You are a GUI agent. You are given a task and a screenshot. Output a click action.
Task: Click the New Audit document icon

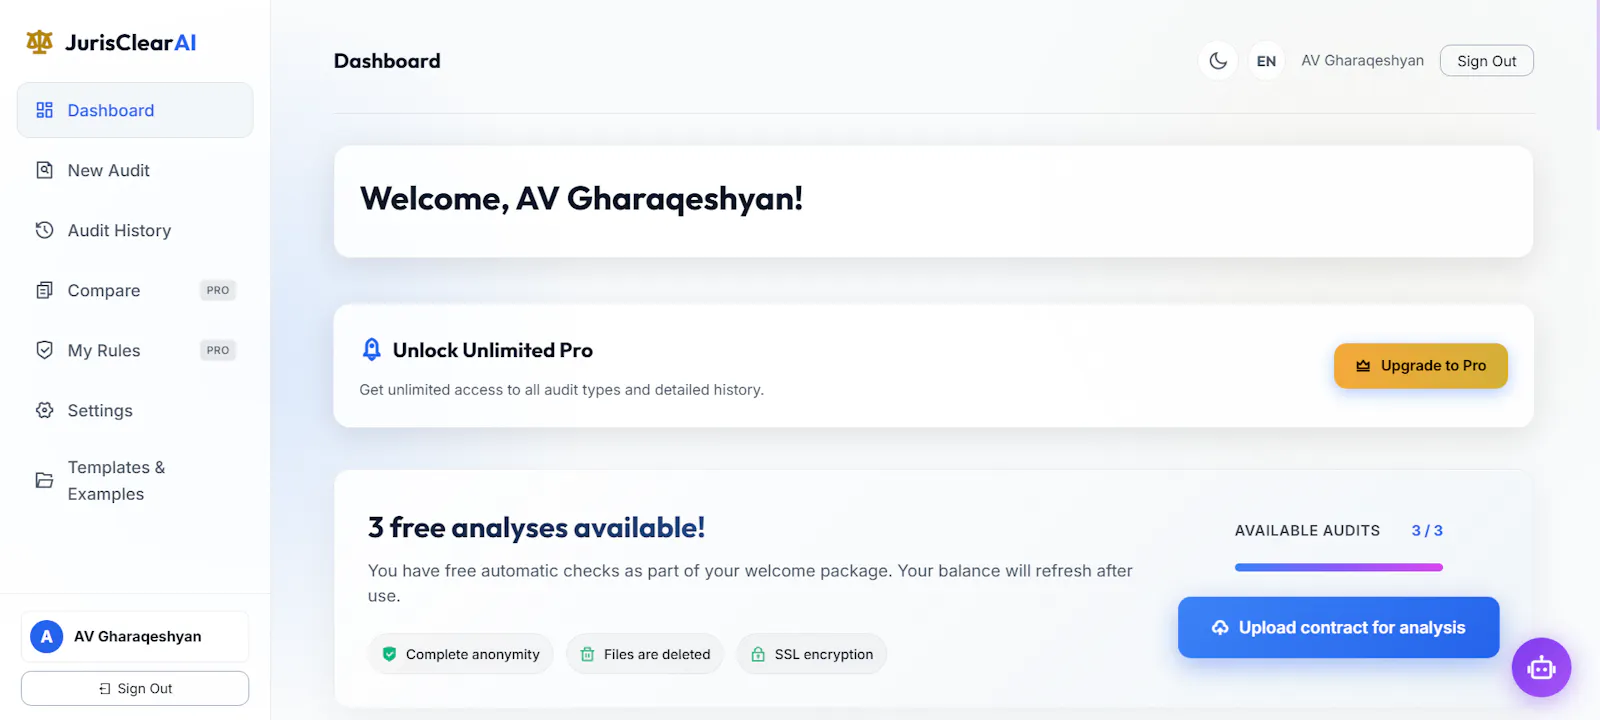44,170
